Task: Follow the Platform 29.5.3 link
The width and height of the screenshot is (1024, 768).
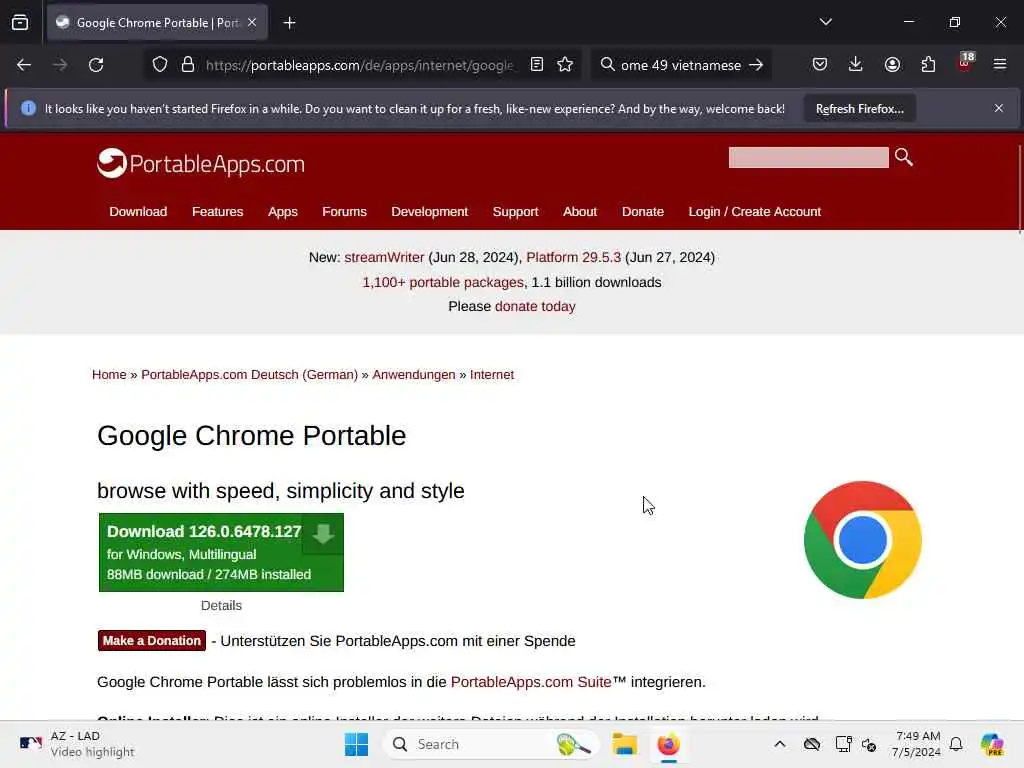Action: coord(573,257)
